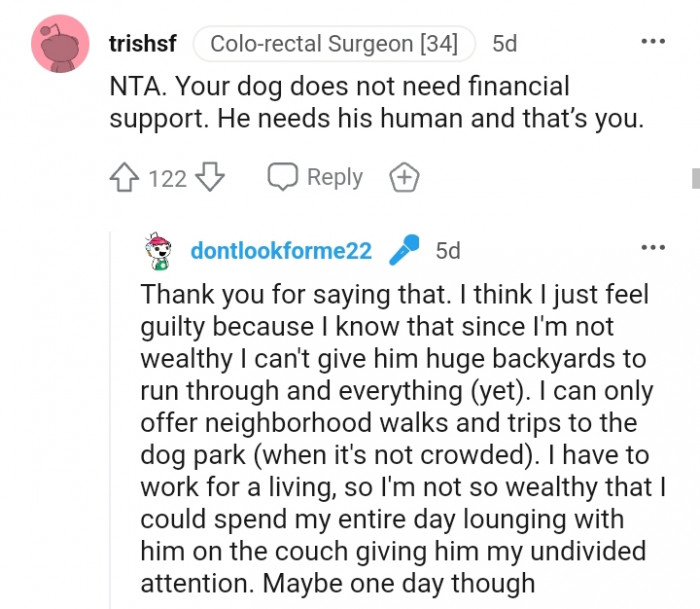Click the 122 vote score
This screenshot has height=609, width=700.
(167, 178)
